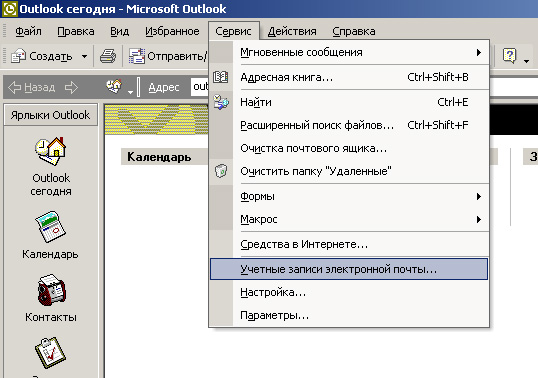This screenshot has width=538, height=378.
Task: Open the Календарь shortcut icon
Action: tap(51, 227)
